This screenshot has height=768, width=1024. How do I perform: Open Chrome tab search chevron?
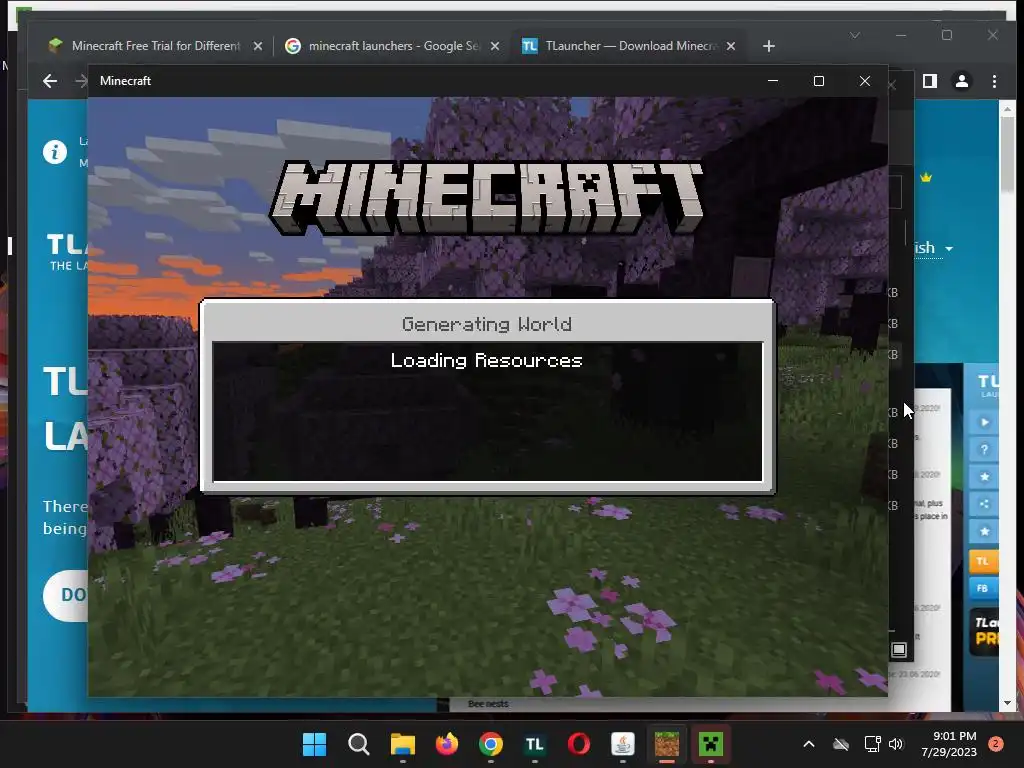[855, 35]
